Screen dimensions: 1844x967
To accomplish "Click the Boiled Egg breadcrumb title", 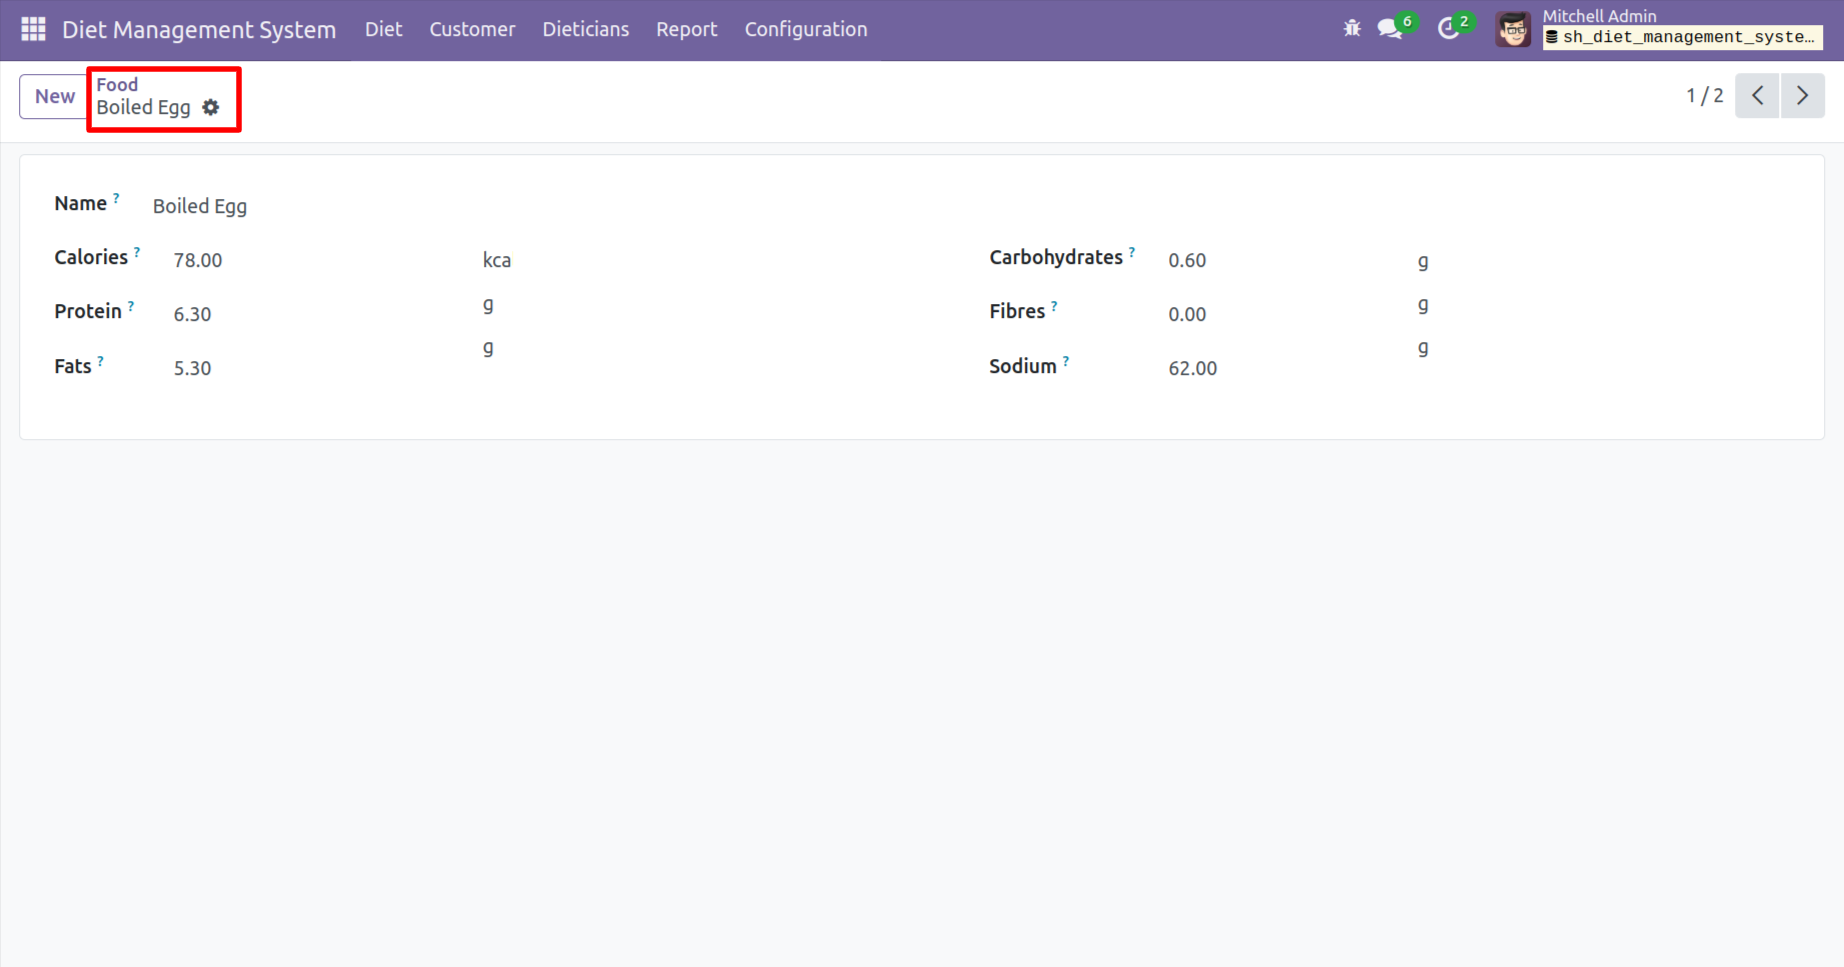I will click(x=143, y=107).
